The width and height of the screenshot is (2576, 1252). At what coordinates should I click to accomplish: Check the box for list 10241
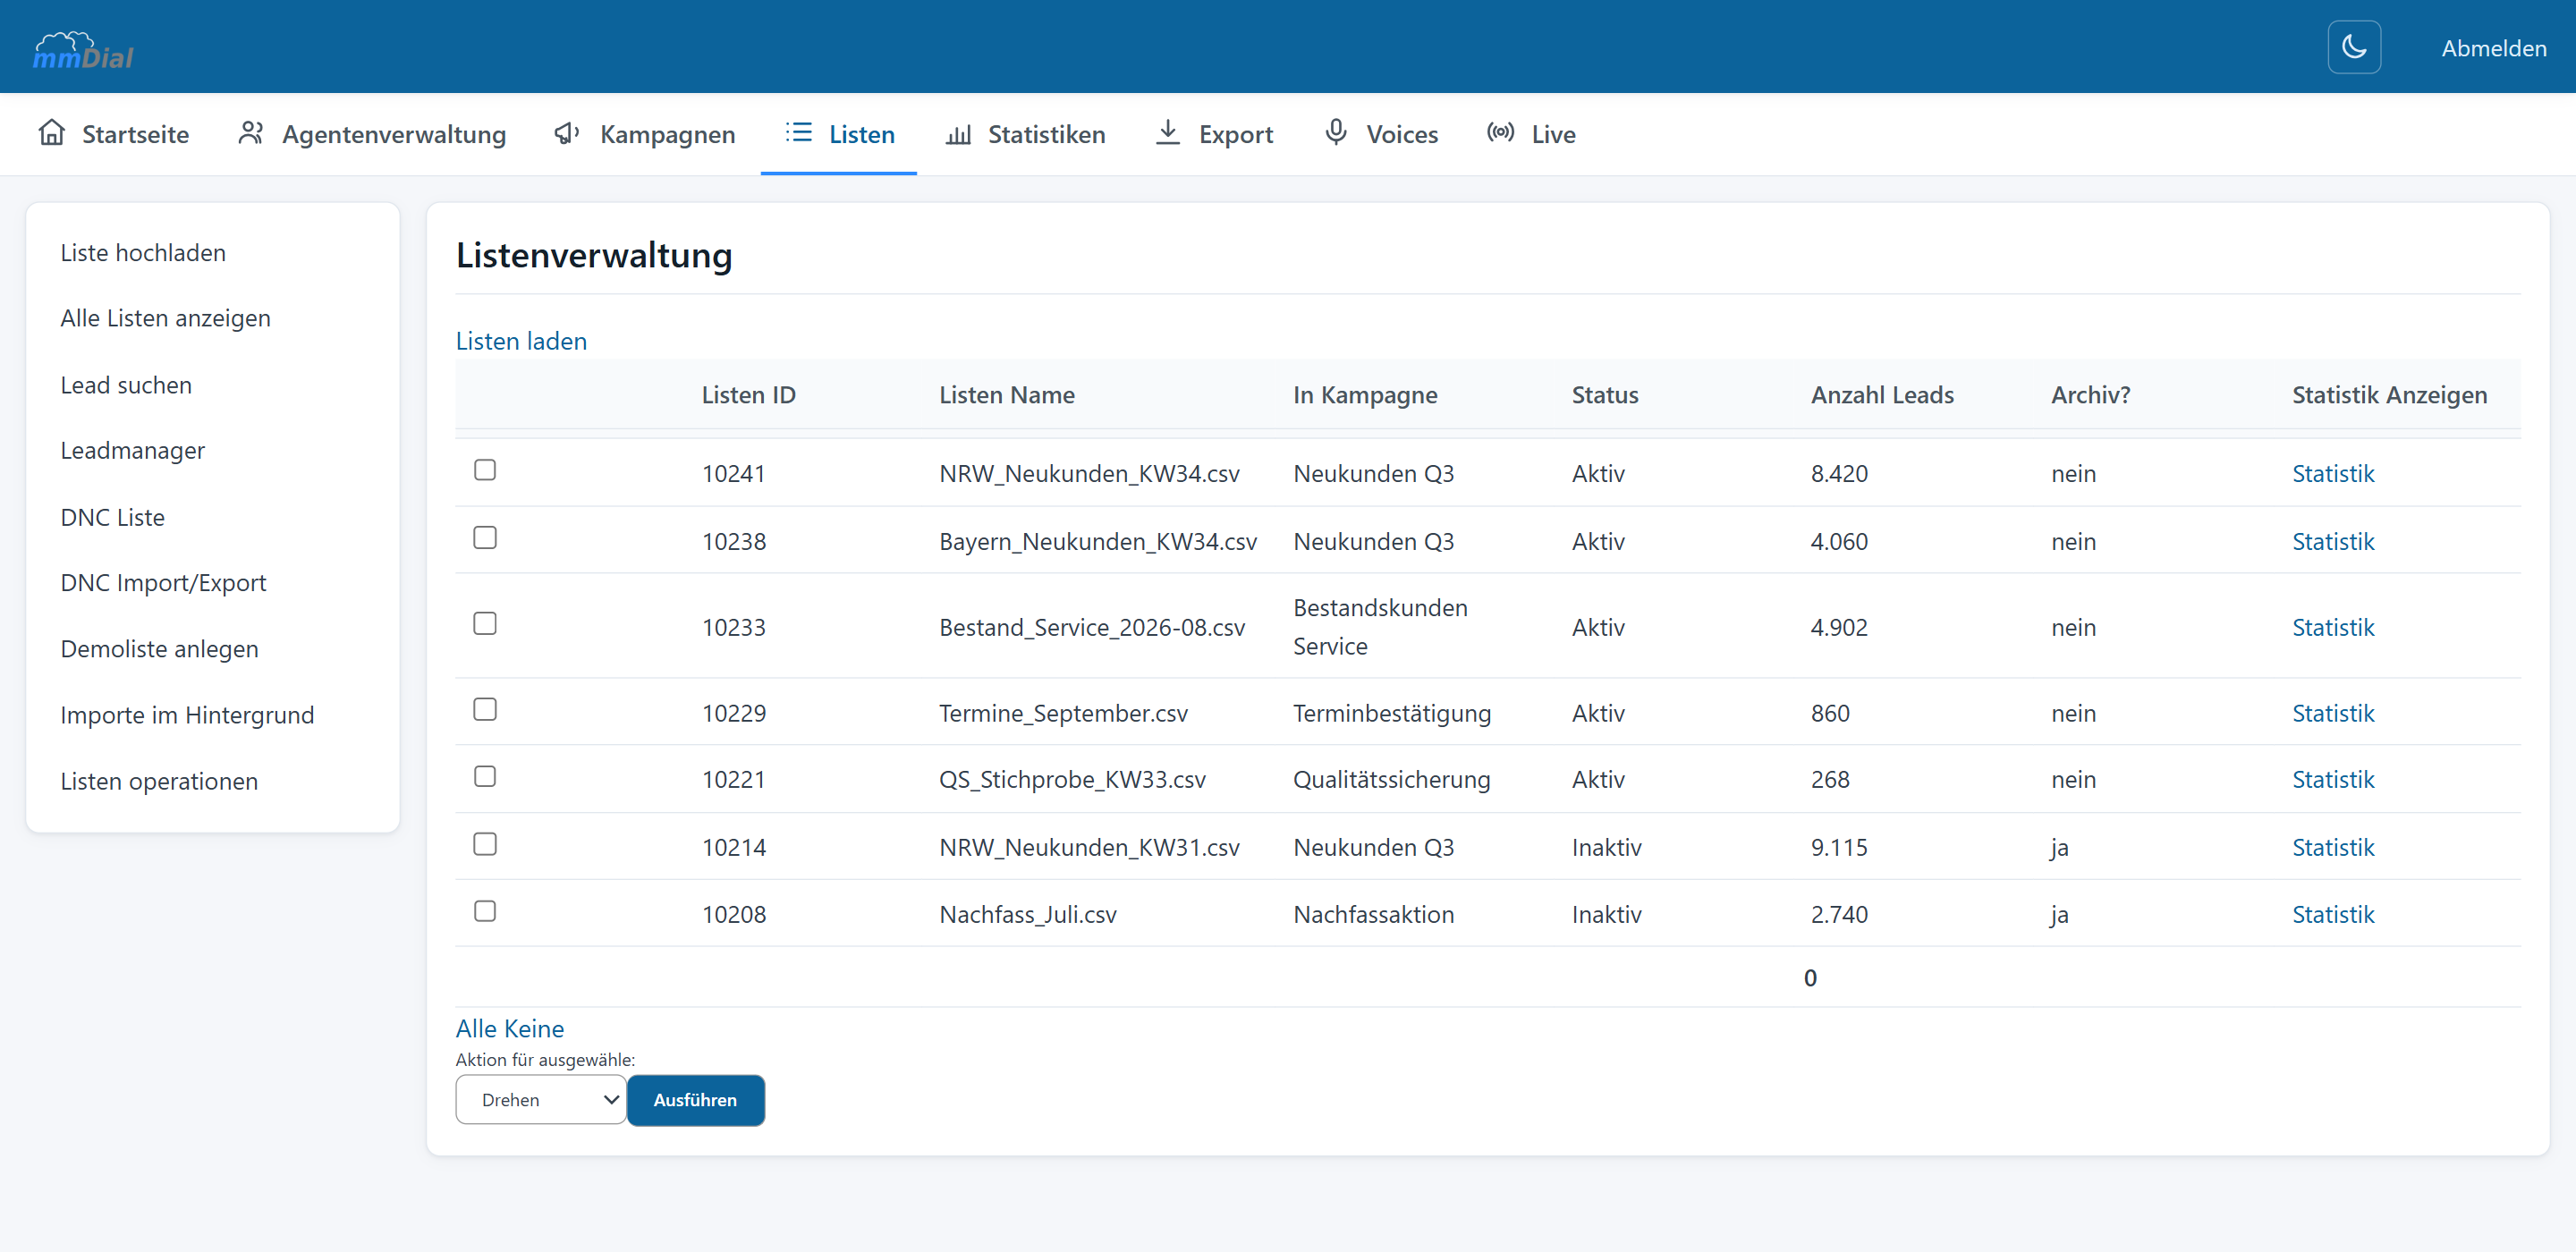tap(484, 470)
